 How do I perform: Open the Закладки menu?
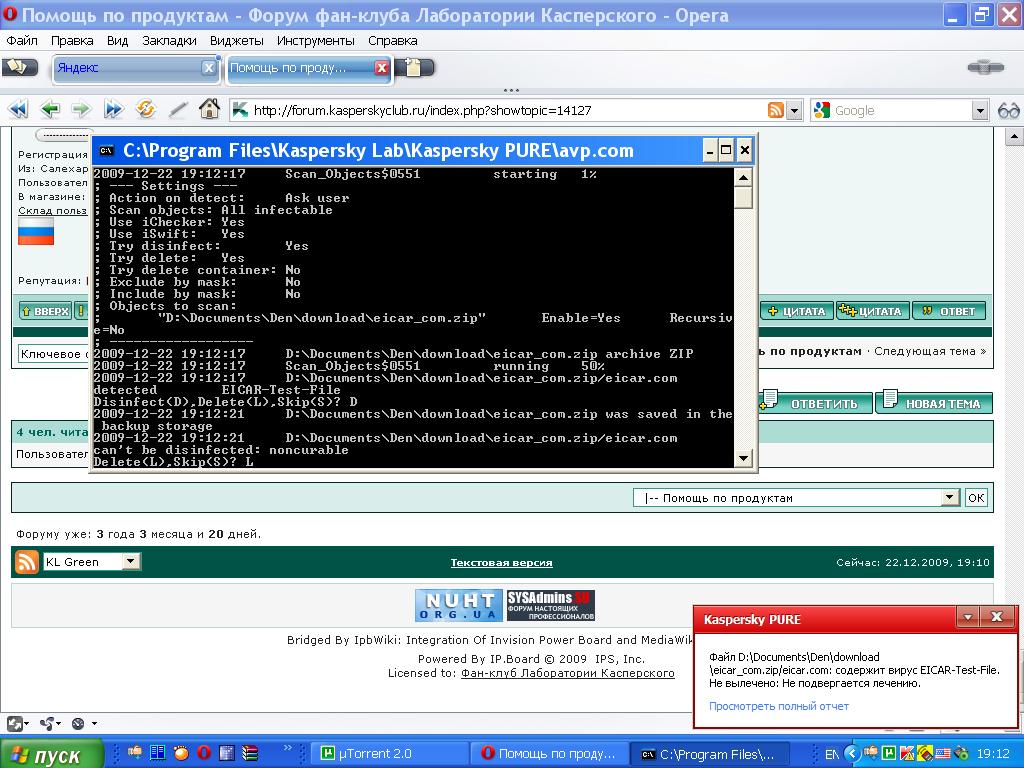coord(169,41)
